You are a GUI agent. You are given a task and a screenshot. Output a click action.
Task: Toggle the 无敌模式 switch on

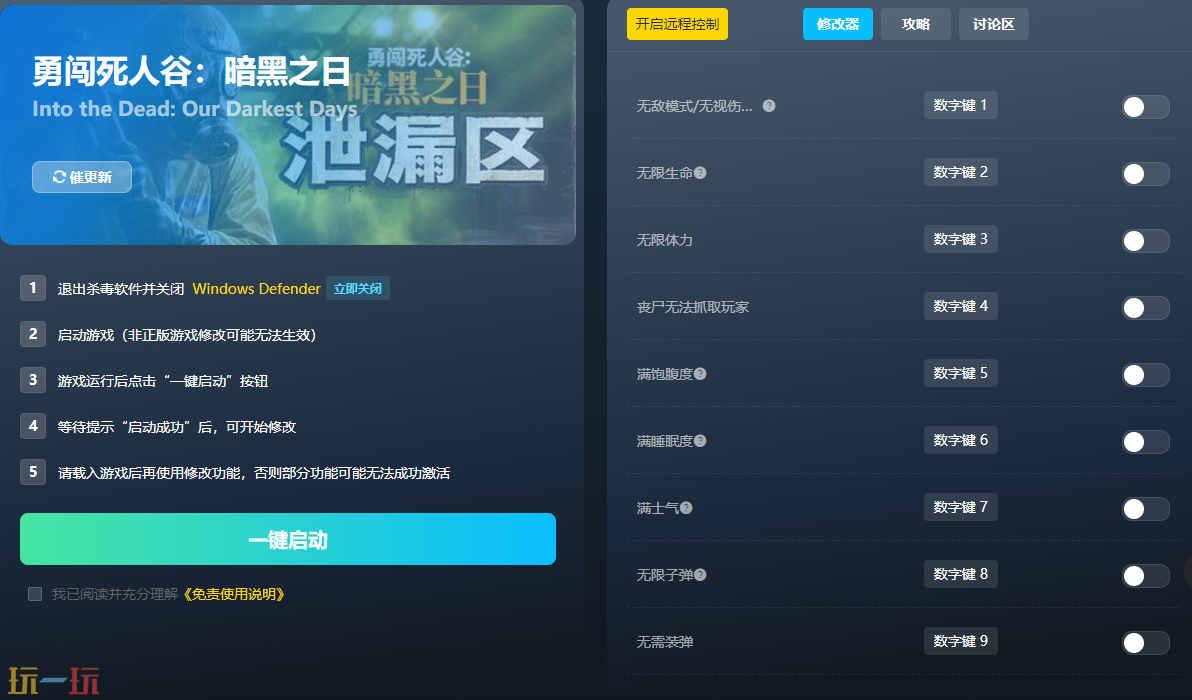(x=1146, y=107)
